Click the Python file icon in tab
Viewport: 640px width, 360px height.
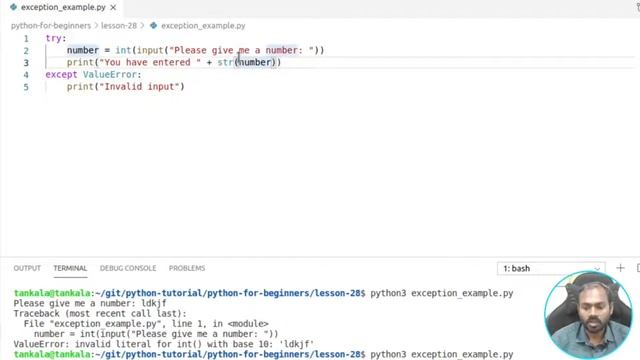pyautogui.click(x=13, y=7)
